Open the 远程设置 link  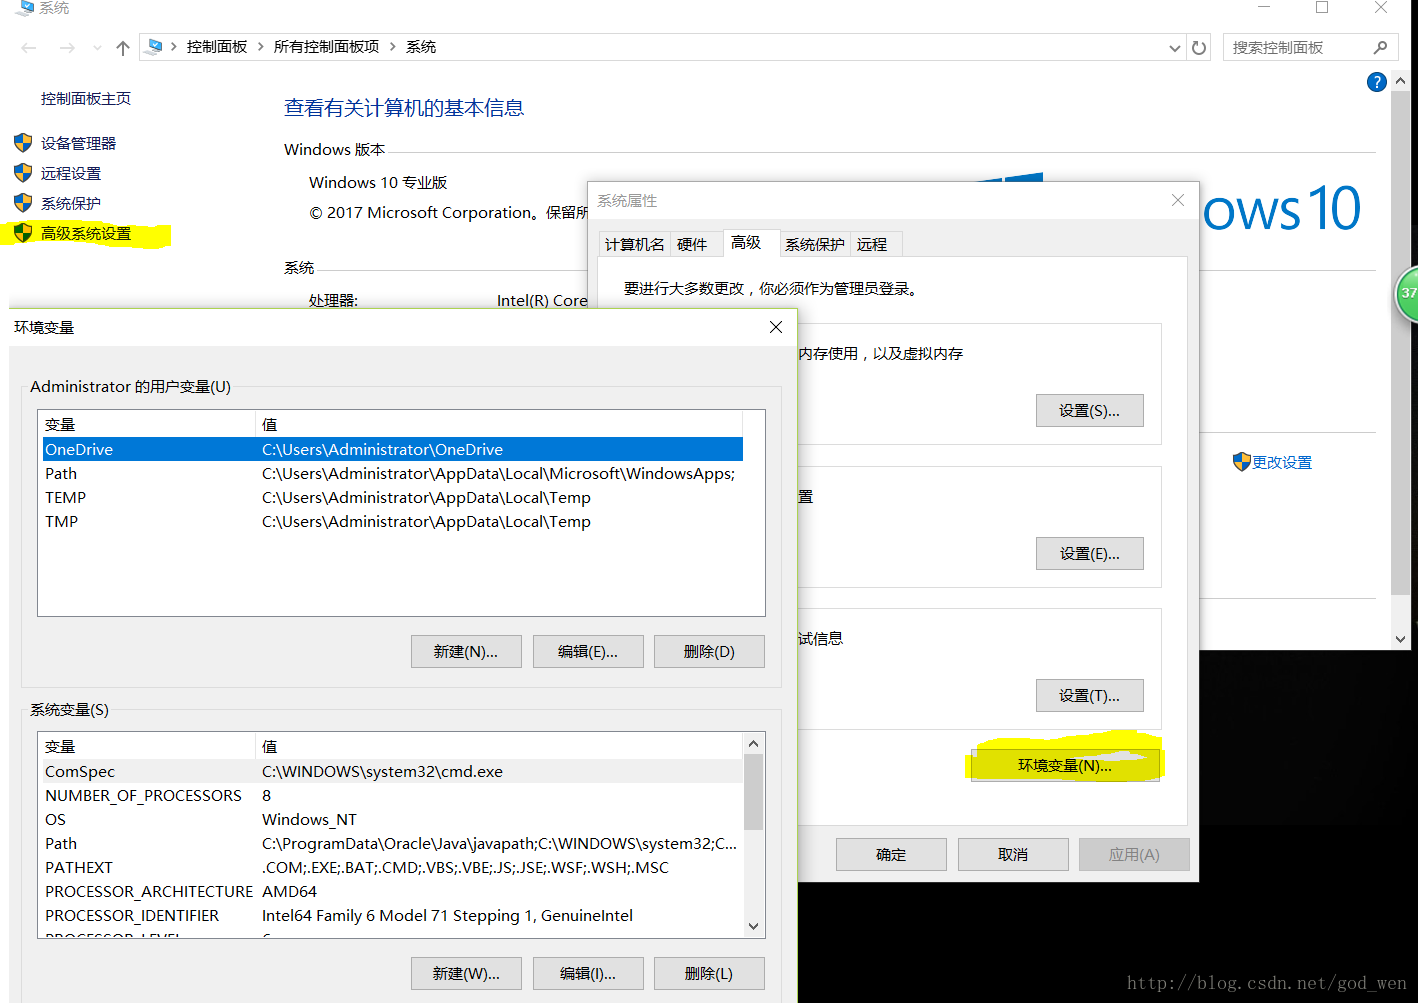coord(71,173)
